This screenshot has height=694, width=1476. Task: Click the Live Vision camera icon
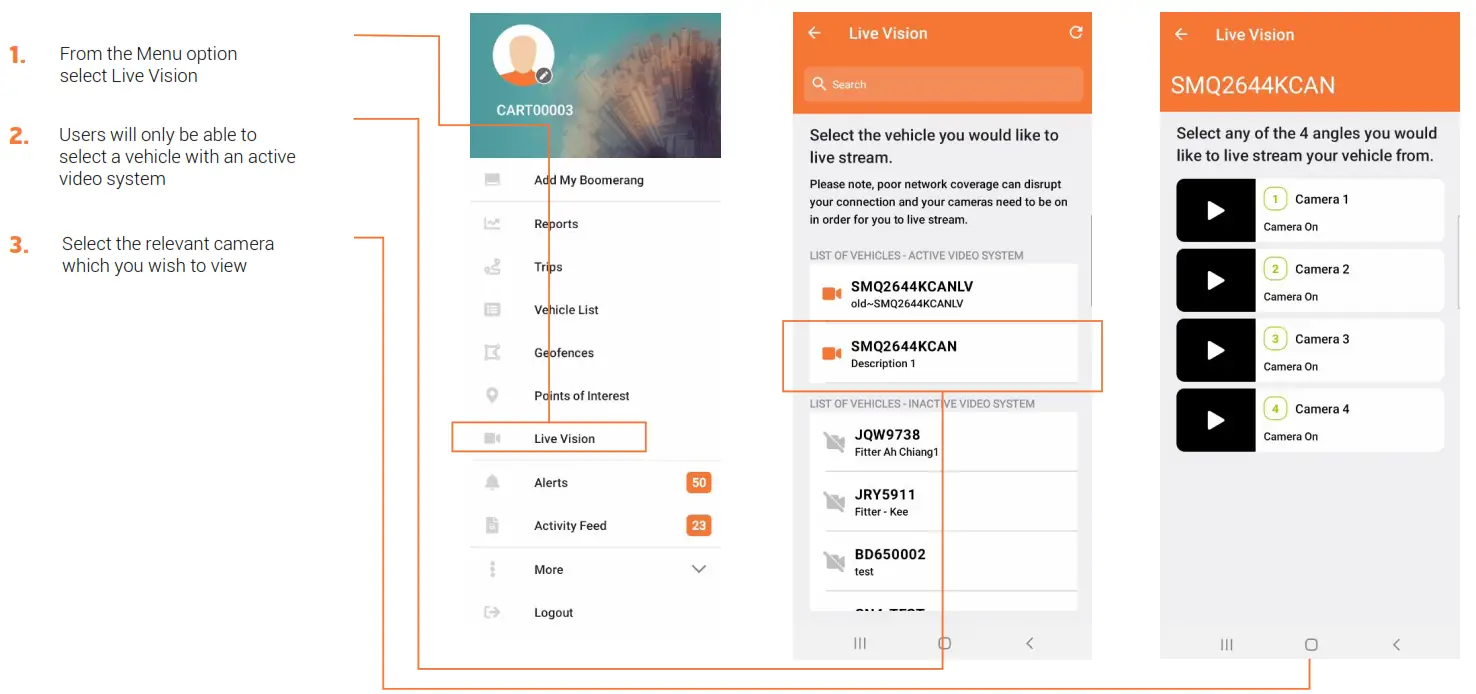click(x=491, y=437)
